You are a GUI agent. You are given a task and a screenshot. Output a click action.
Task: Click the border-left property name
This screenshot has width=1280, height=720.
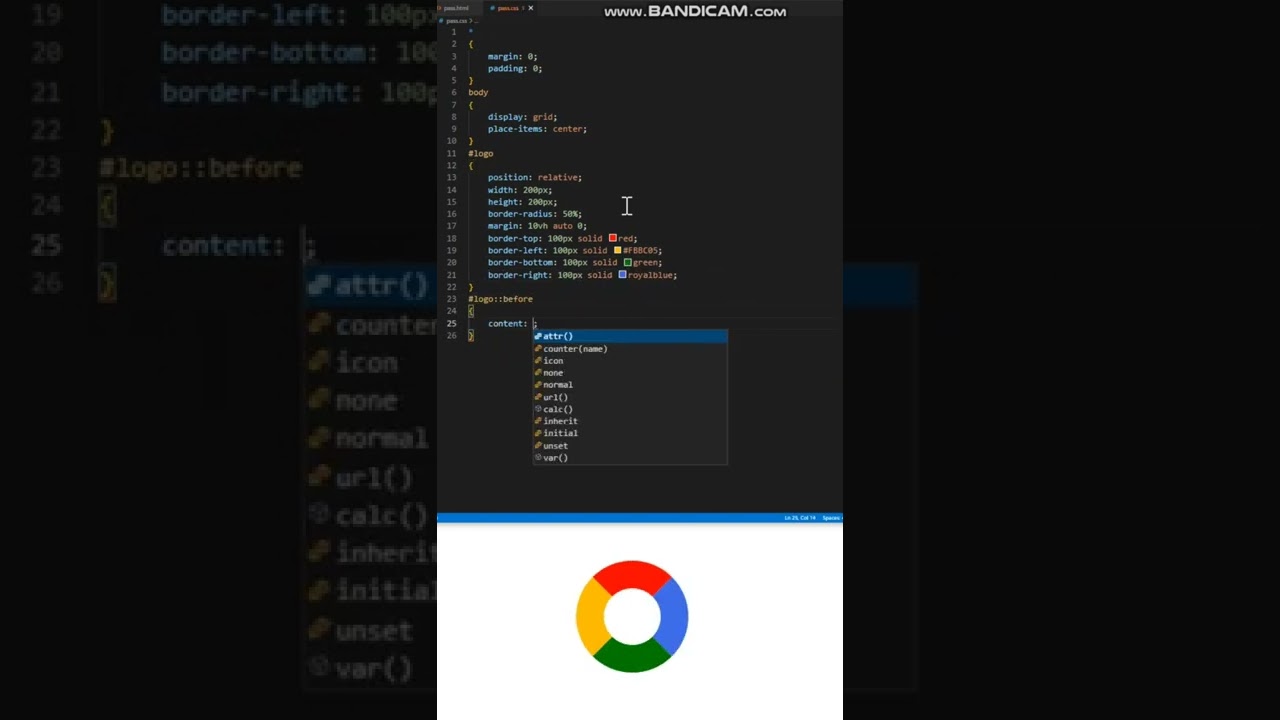pos(517,250)
